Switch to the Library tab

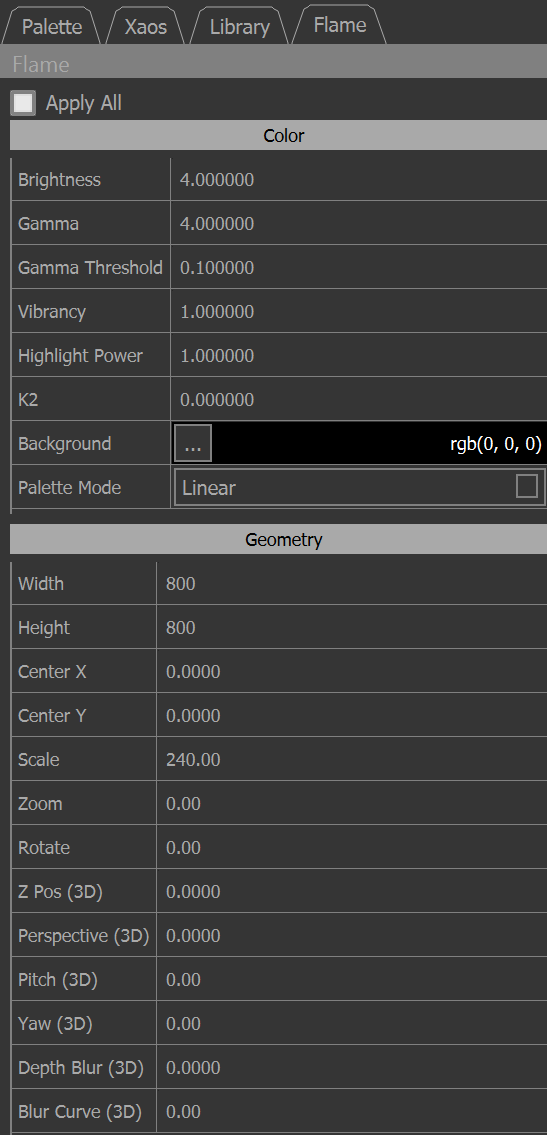239,28
